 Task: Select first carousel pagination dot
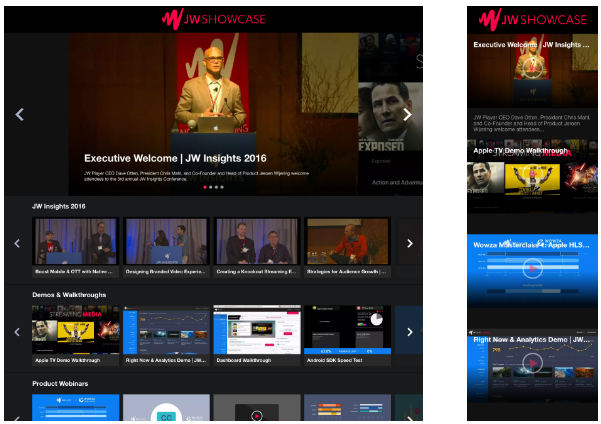pos(205,187)
